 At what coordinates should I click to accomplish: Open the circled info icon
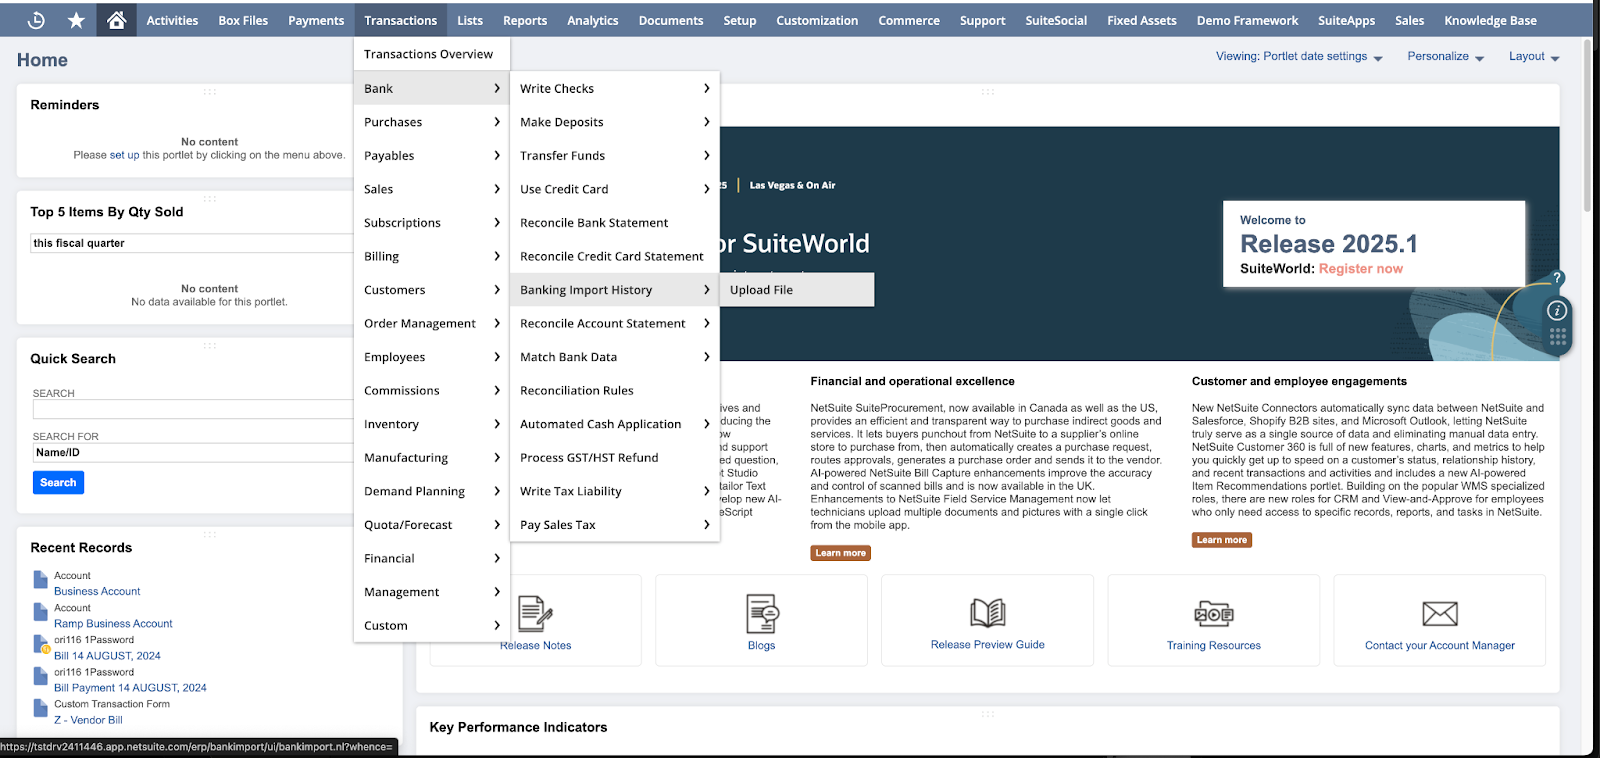pos(1557,310)
